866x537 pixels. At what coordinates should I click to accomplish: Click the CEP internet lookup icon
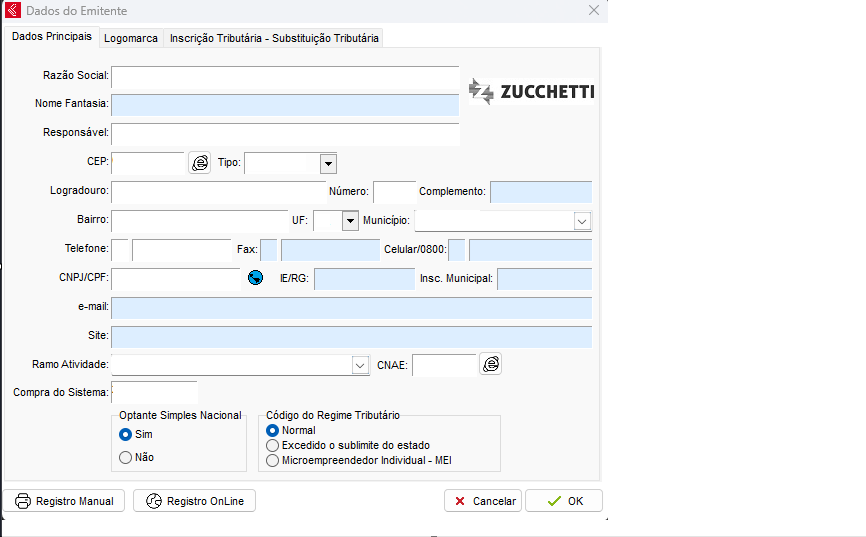[199, 163]
